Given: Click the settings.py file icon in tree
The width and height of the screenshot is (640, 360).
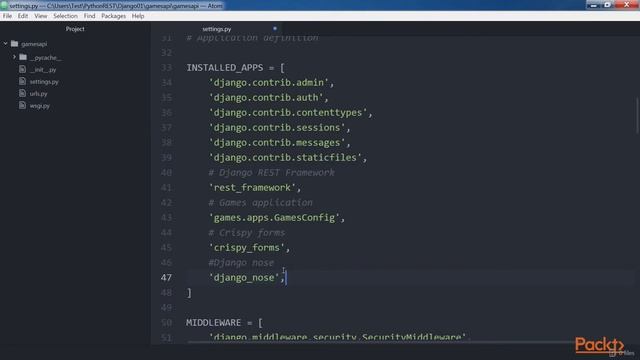Looking at the screenshot, I should (x=22, y=81).
